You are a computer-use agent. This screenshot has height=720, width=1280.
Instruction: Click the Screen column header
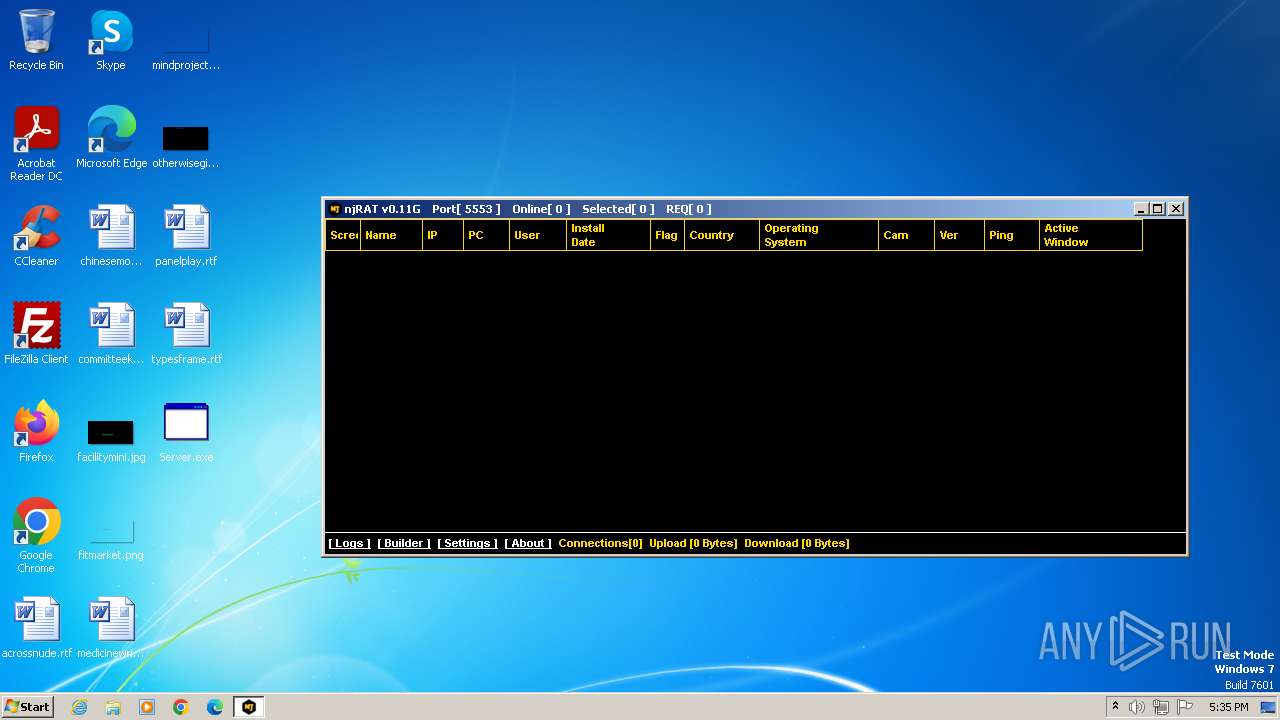click(x=343, y=235)
